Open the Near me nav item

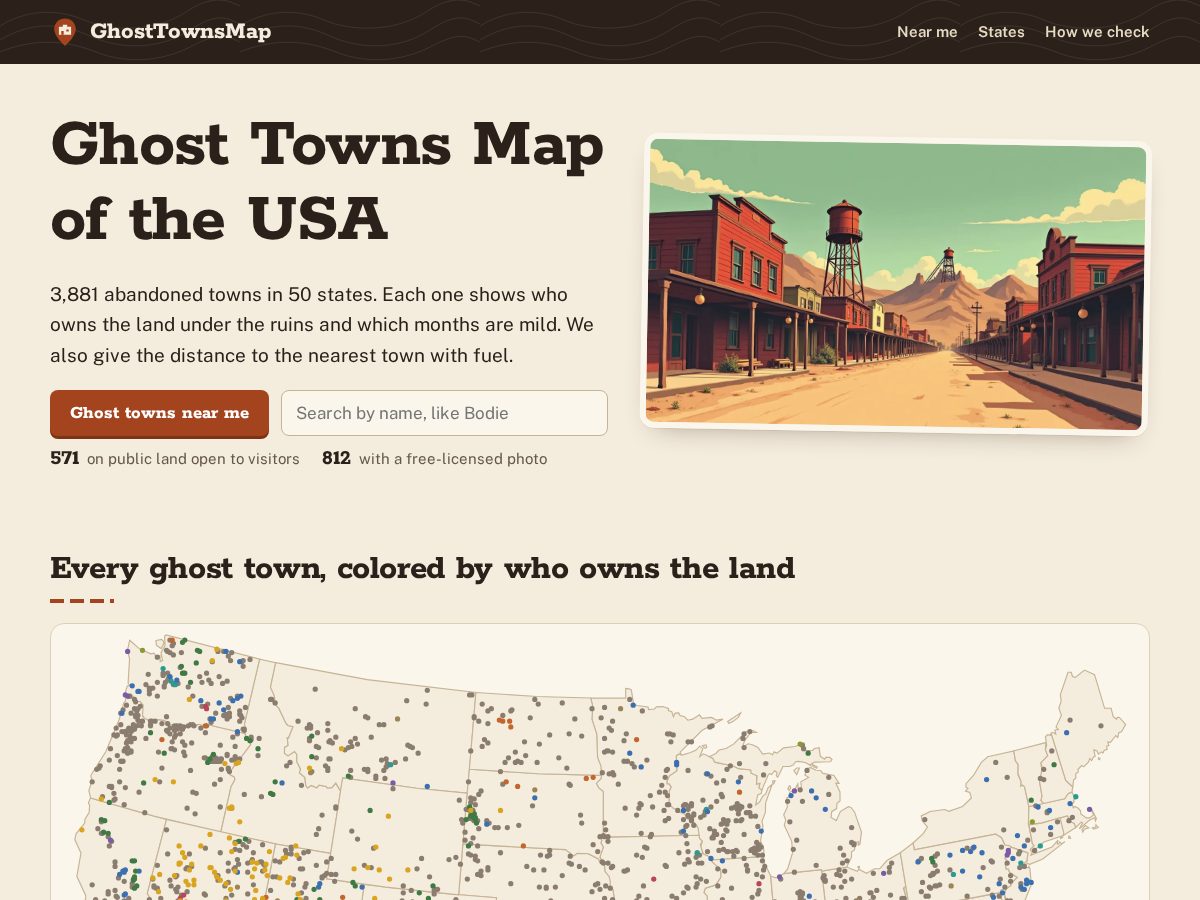[x=927, y=32]
